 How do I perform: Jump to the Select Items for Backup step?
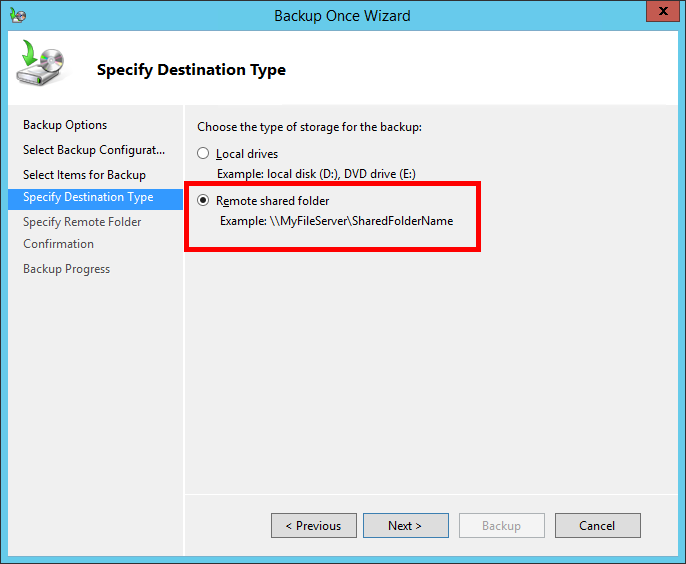pyautogui.click(x=84, y=175)
